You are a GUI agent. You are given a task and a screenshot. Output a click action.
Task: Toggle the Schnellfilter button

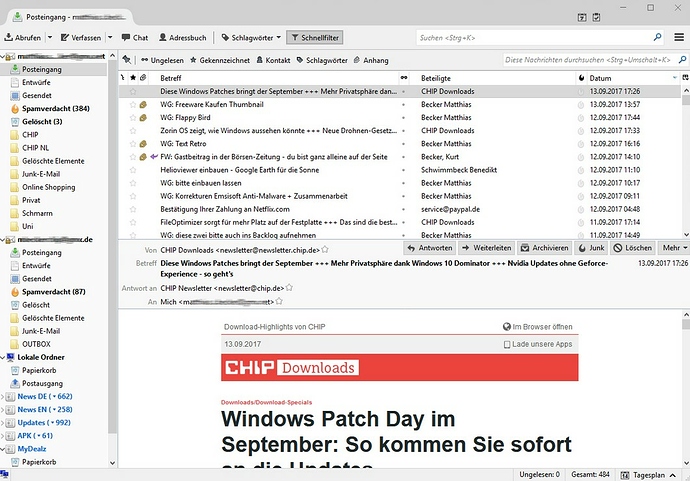click(315, 38)
